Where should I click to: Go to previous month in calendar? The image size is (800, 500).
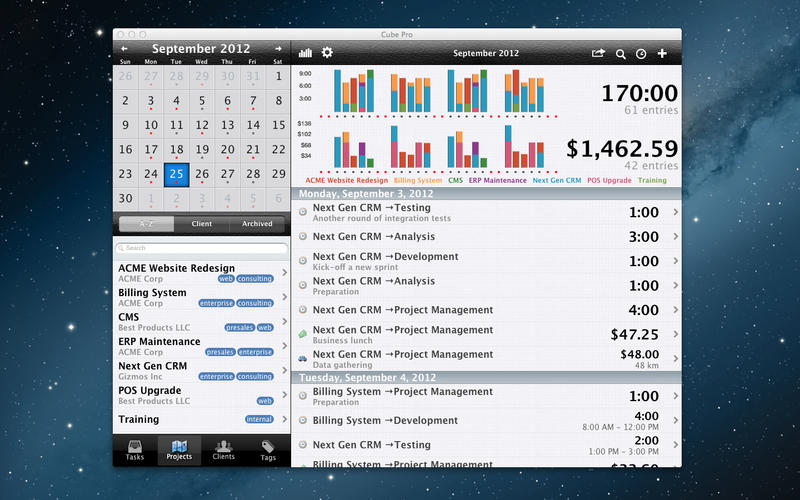[124, 48]
